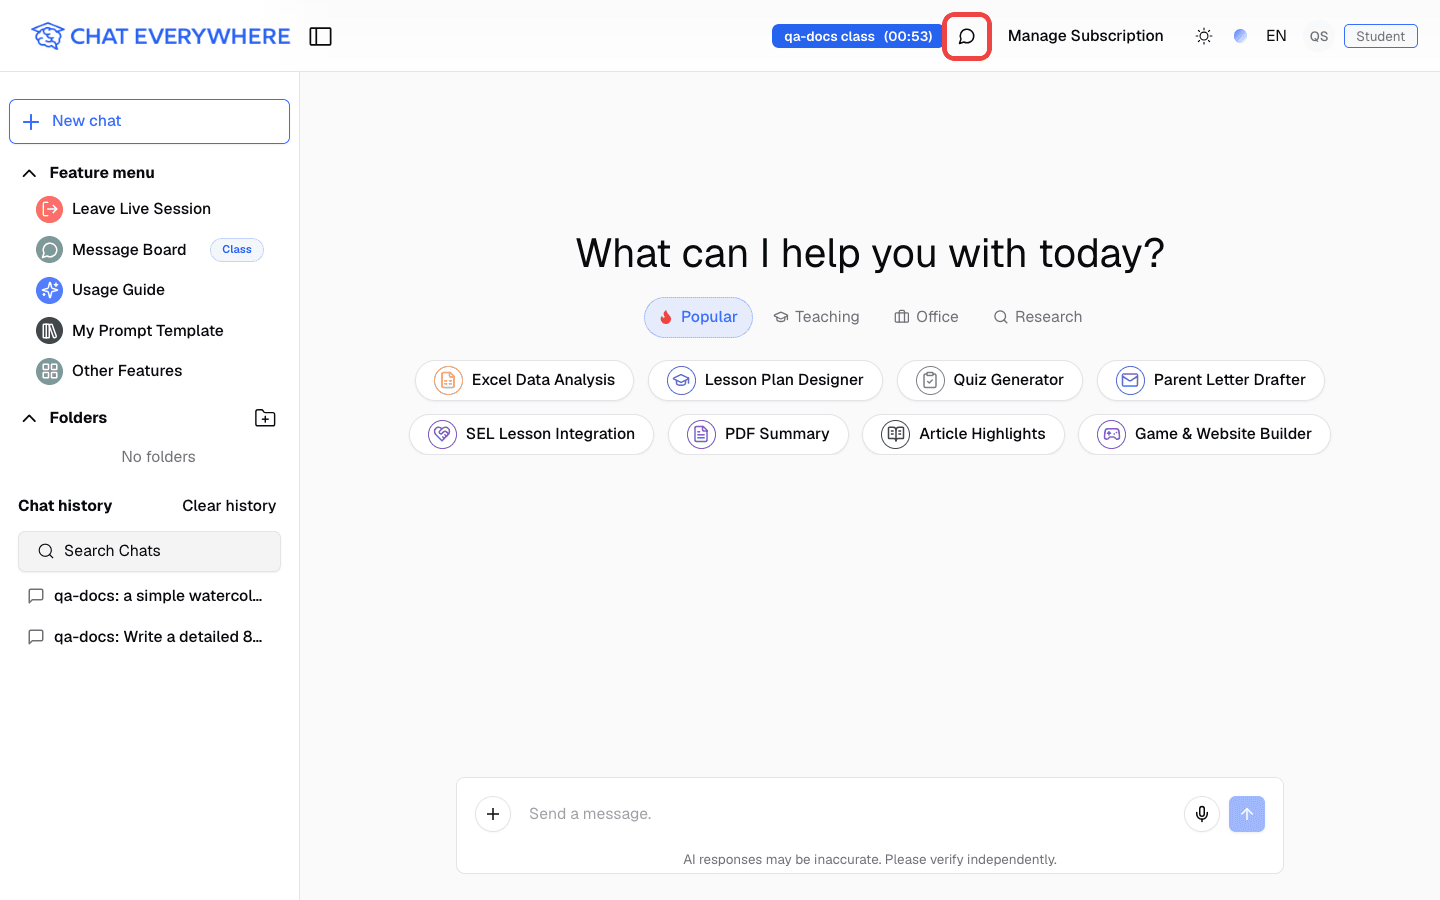Collapse the Feature menu section
Viewport: 1440px width, 900px height.
click(x=30, y=173)
